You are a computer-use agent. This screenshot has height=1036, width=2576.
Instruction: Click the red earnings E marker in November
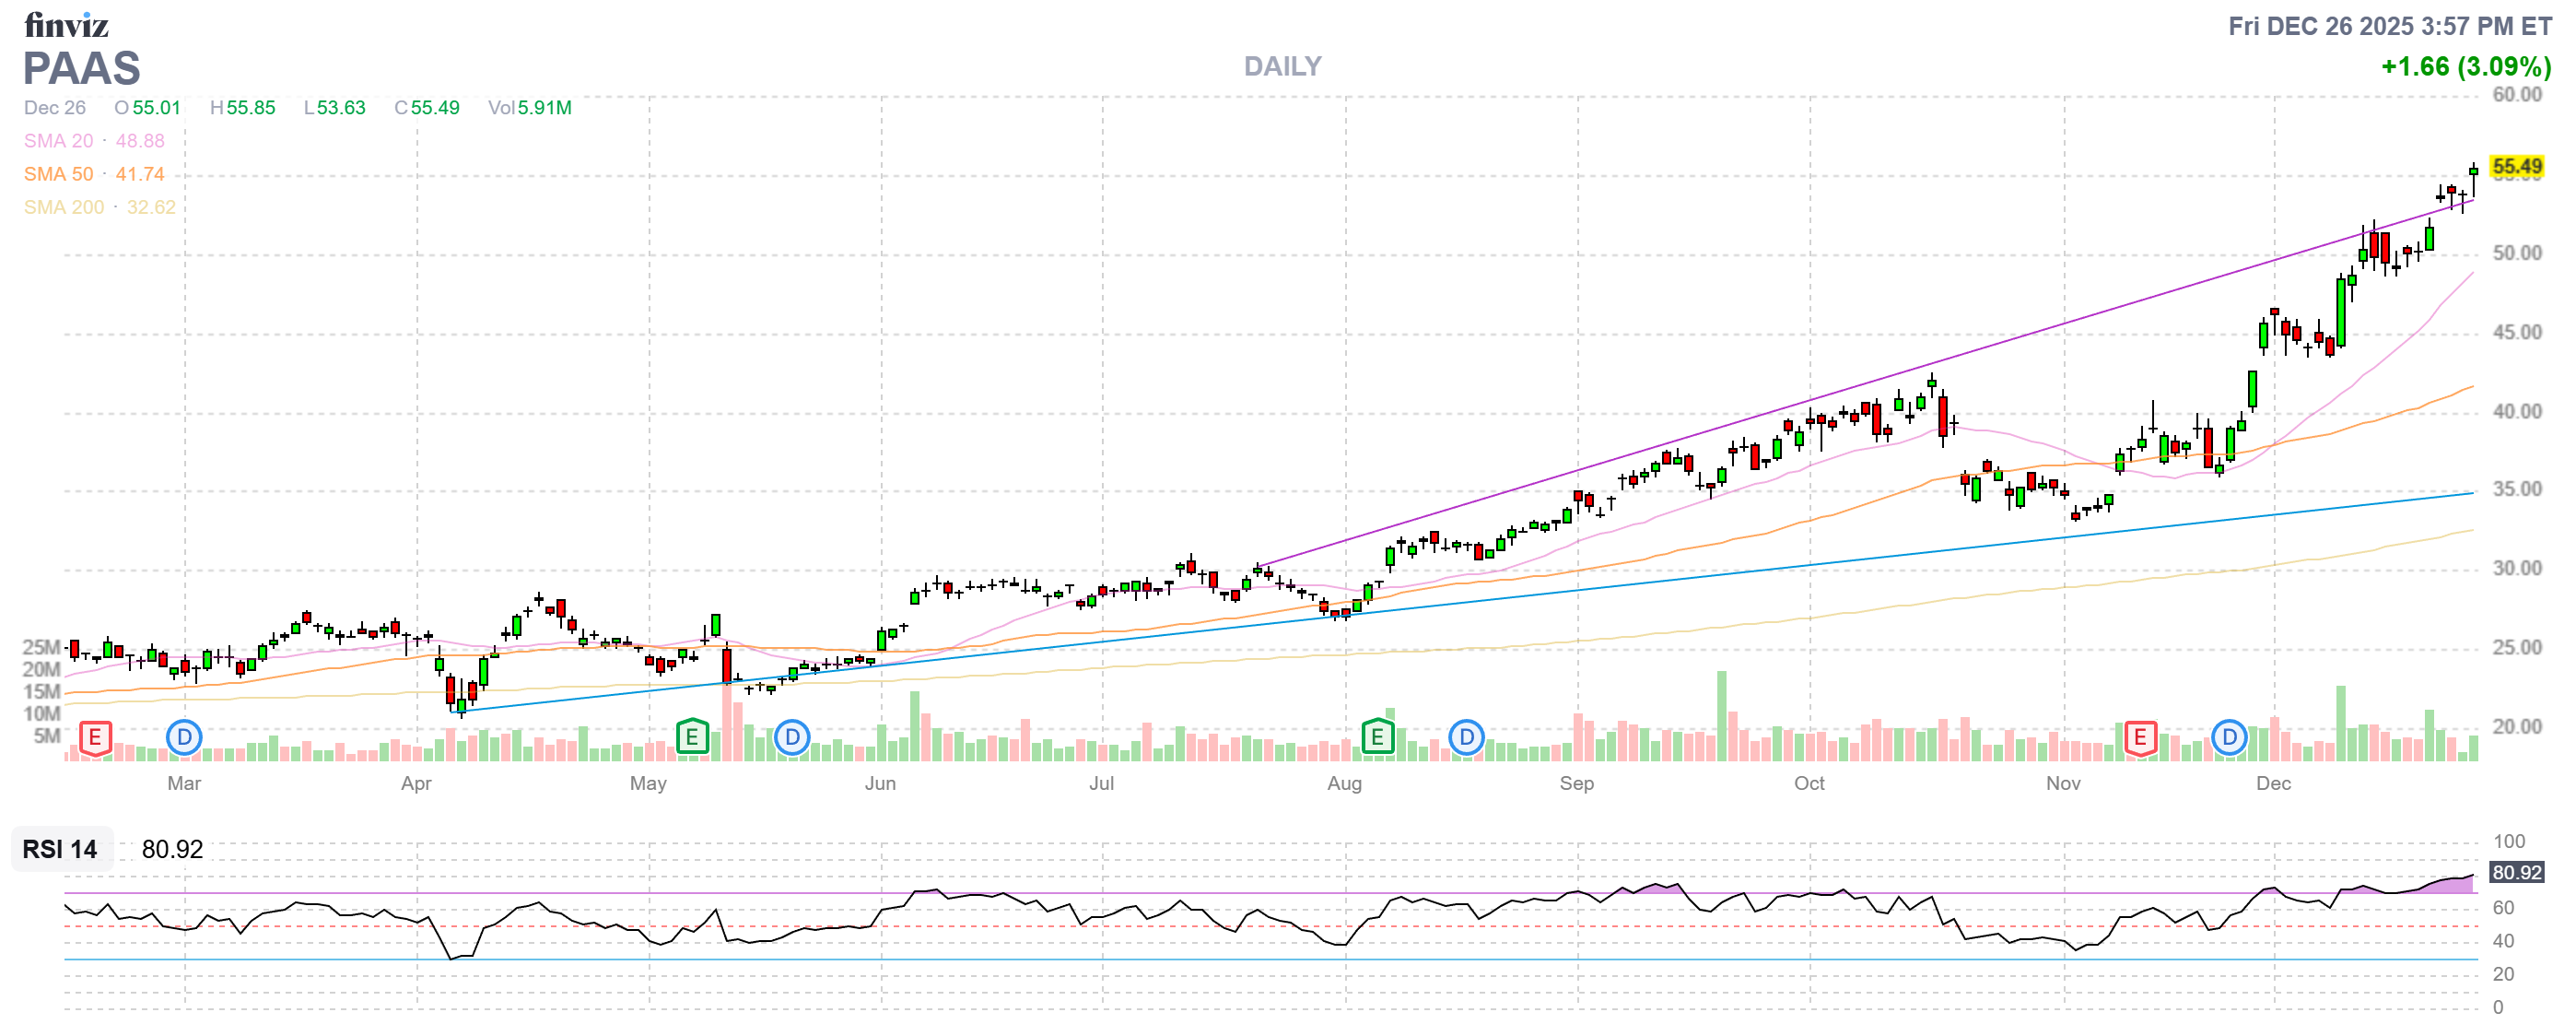pos(2140,739)
